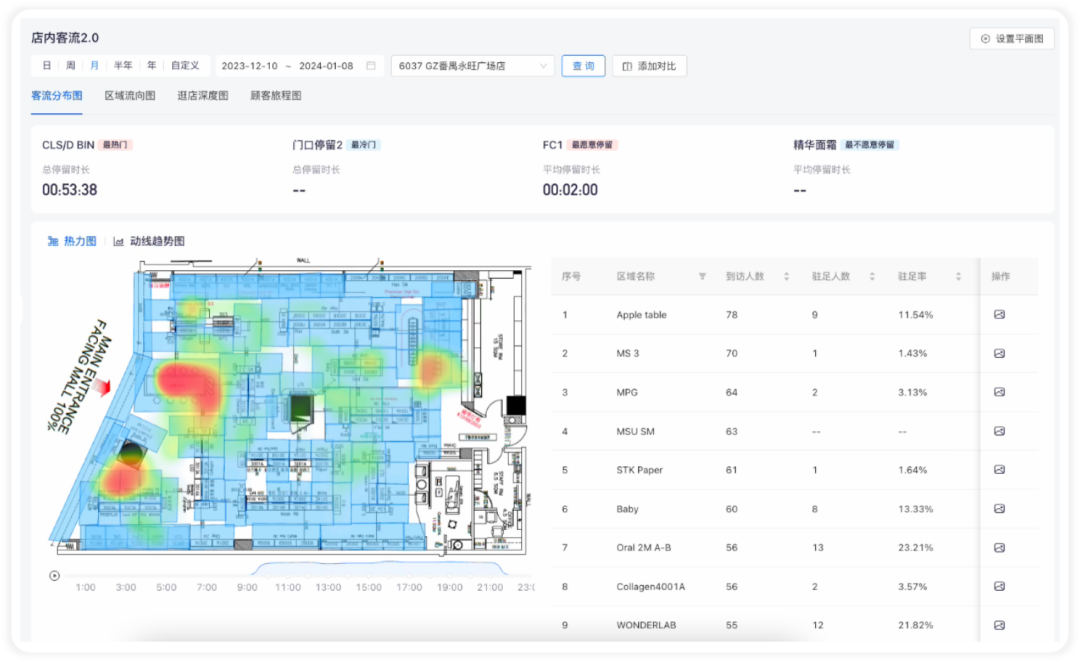Select the 半年 half-year granularity option

coord(123,65)
